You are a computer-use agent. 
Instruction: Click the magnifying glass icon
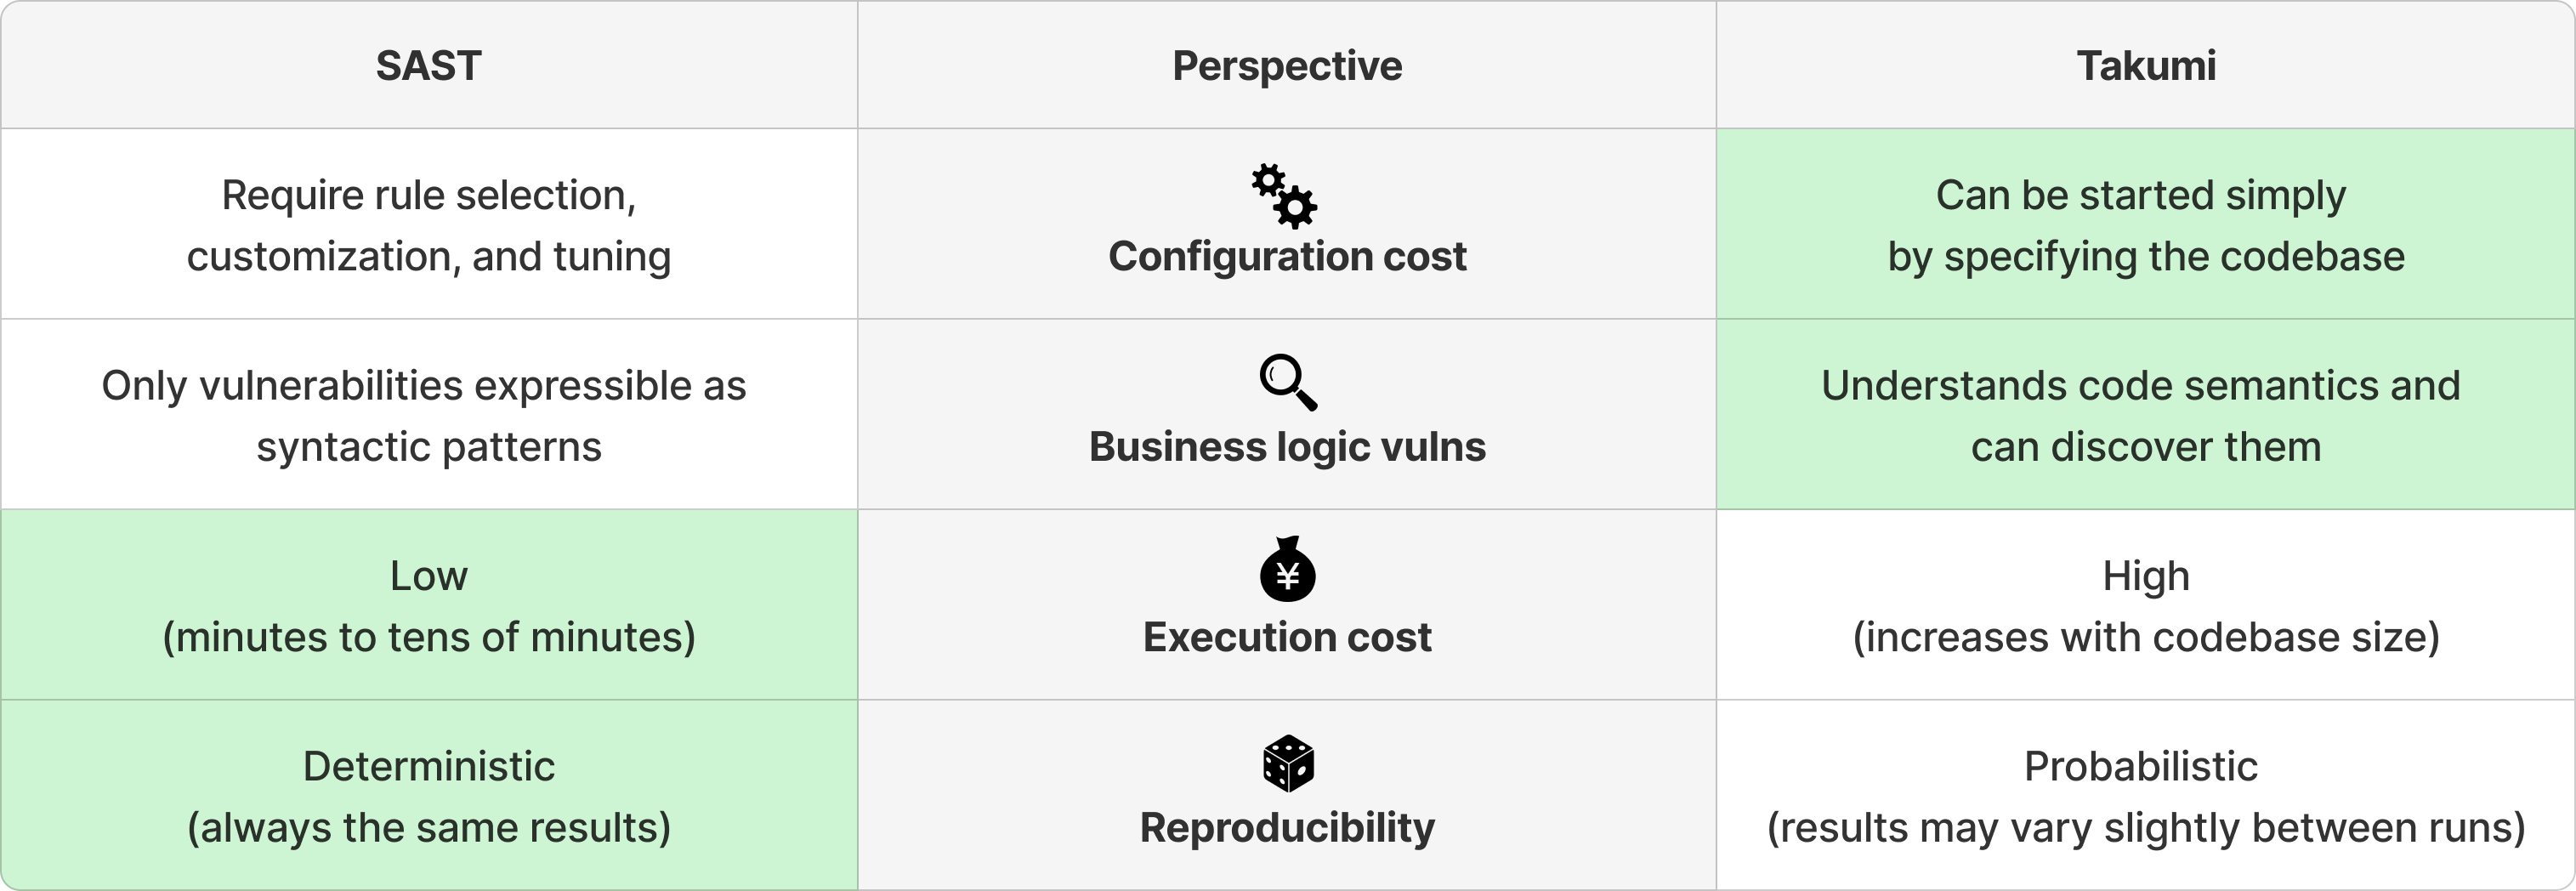(x=1287, y=382)
